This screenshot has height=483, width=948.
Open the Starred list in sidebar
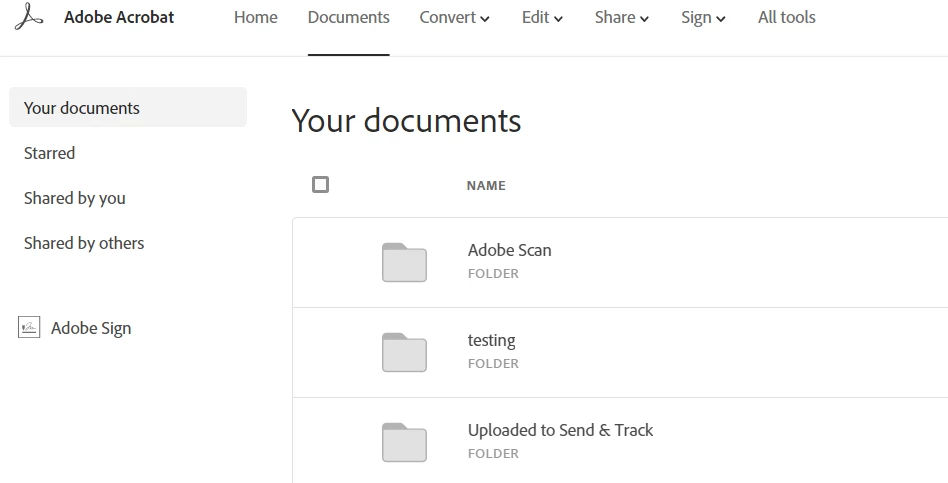(50, 153)
